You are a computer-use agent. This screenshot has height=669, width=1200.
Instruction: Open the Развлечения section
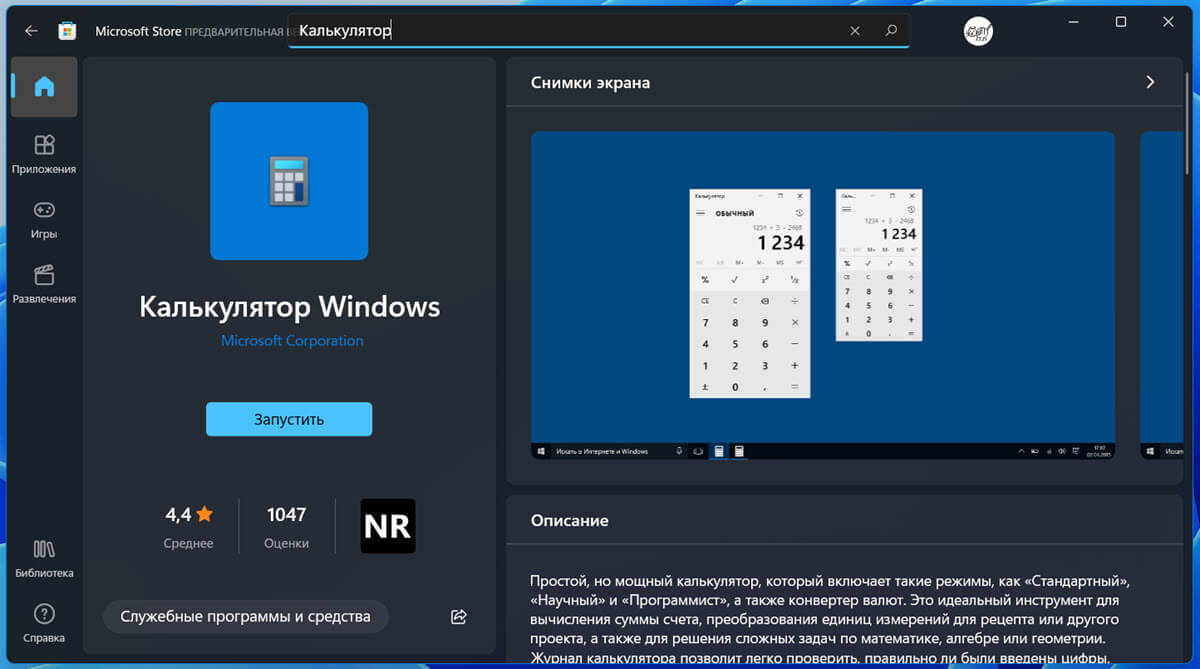44,284
